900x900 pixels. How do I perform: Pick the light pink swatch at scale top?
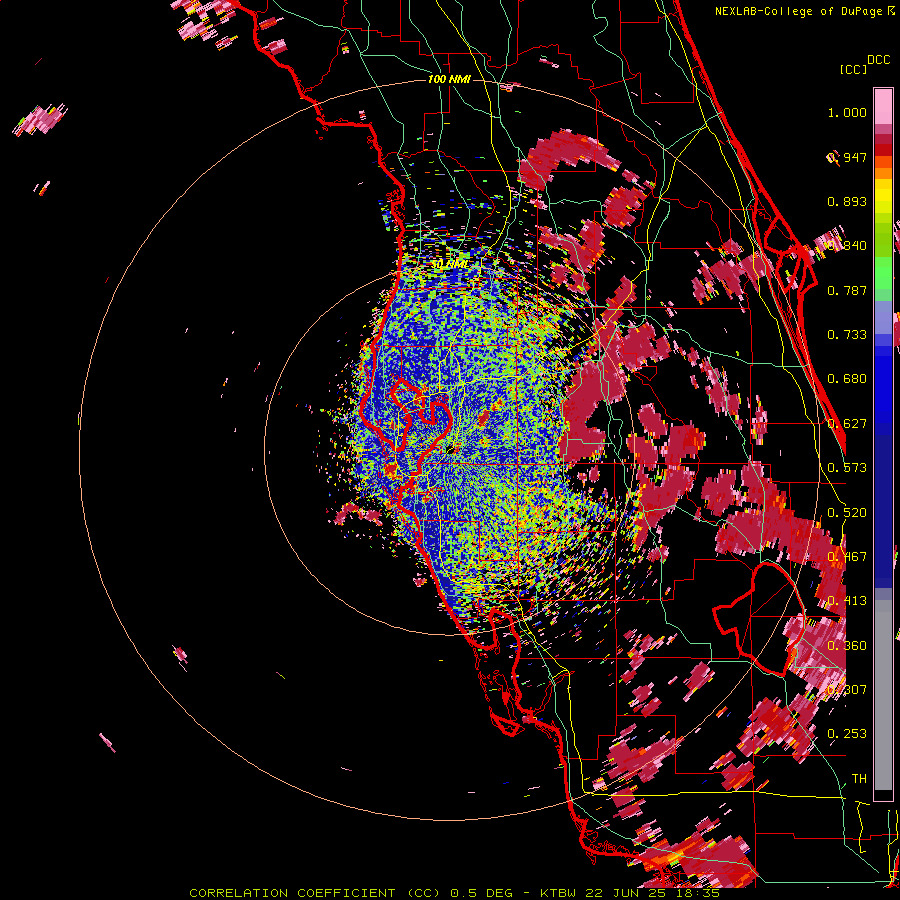pyautogui.click(x=883, y=107)
